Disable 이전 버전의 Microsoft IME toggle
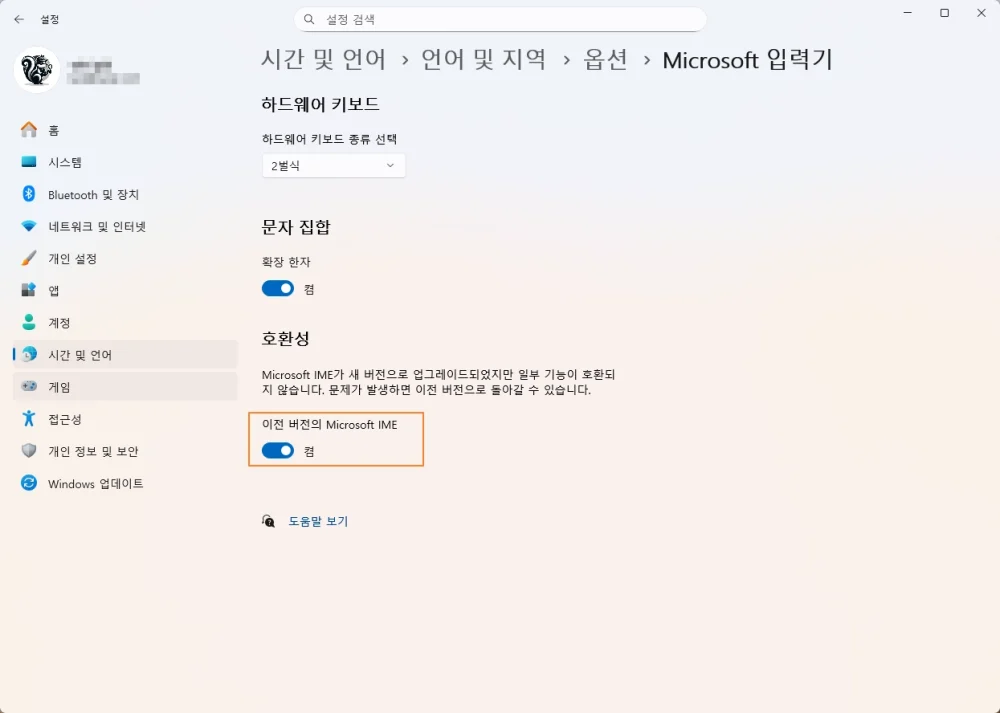1000x713 pixels. (277, 451)
